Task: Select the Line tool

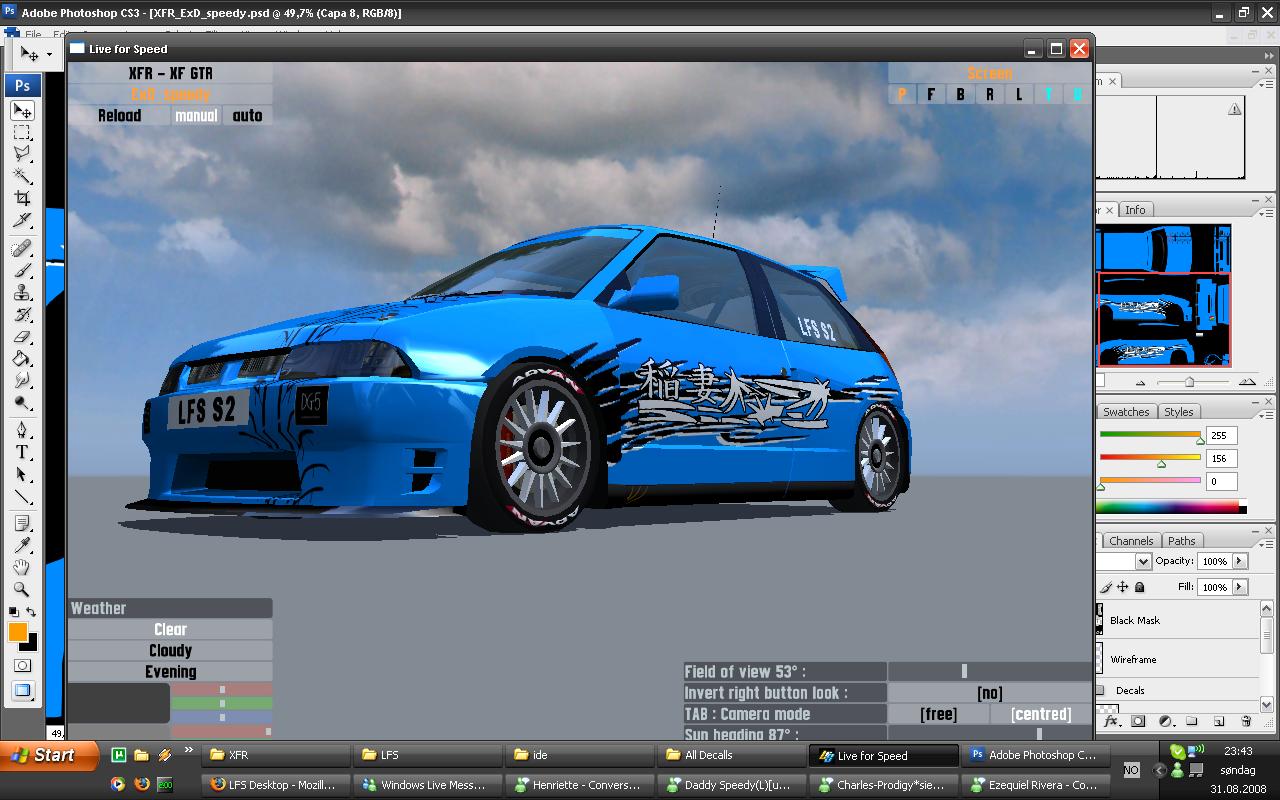Action: tap(22, 496)
